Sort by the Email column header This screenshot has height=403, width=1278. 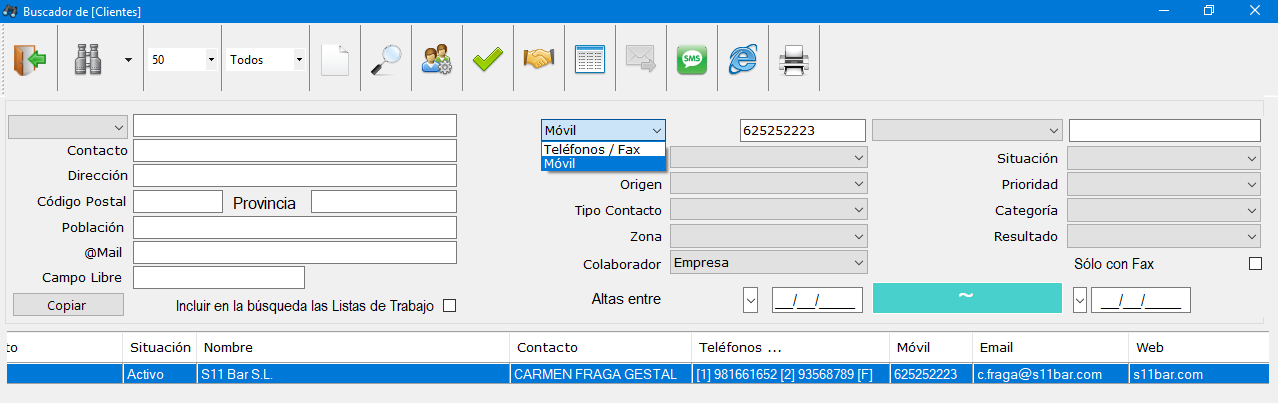point(1050,347)
